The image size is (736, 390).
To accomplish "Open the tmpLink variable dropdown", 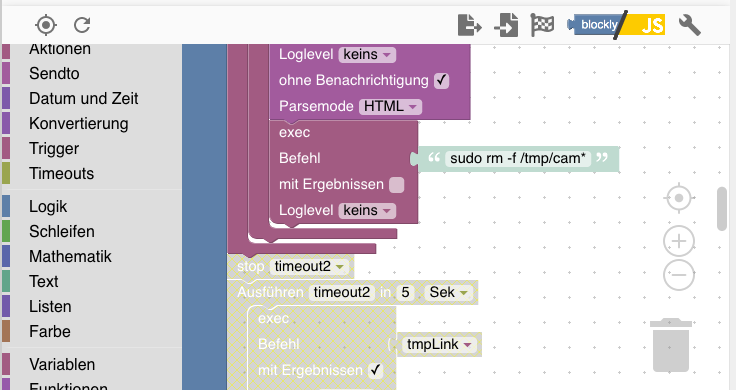I will point(439,345).
